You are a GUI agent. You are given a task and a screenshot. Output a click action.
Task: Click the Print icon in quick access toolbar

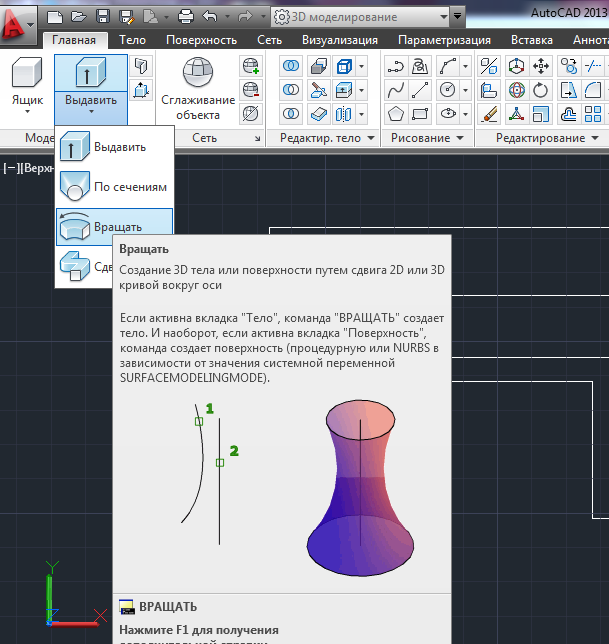[186, 17]
